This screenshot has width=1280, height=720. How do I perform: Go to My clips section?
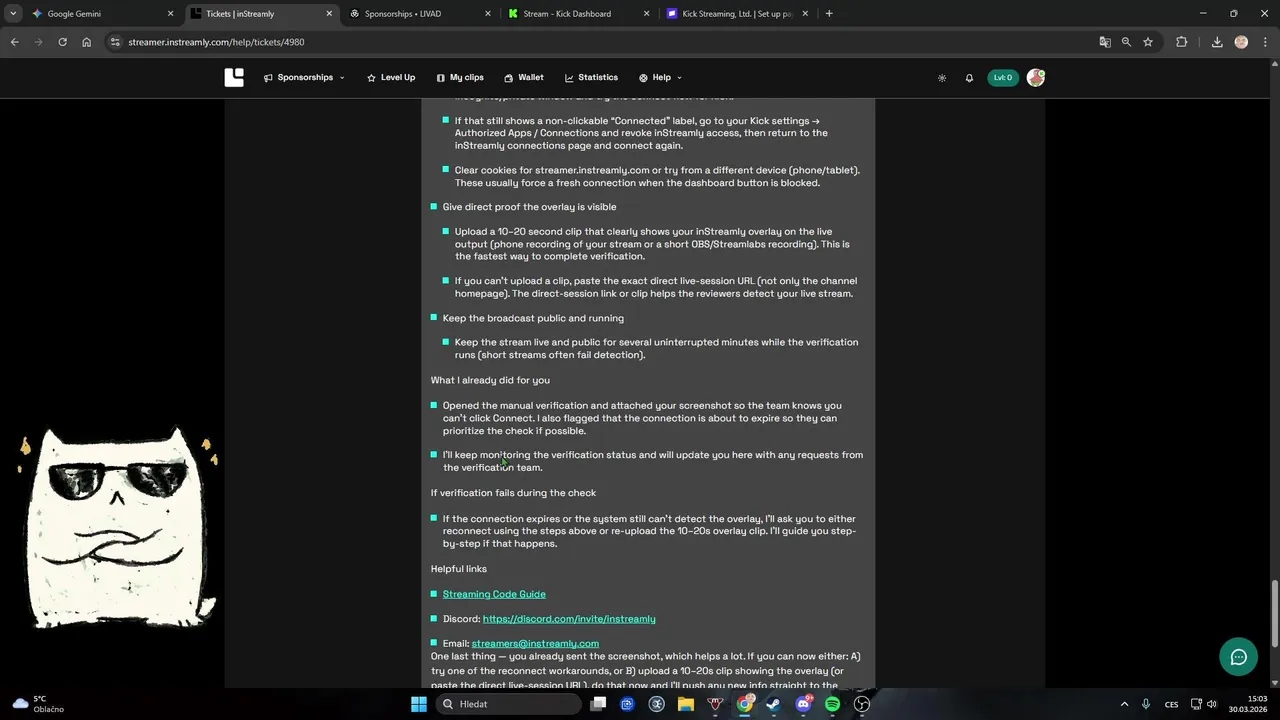pos(460,78)
